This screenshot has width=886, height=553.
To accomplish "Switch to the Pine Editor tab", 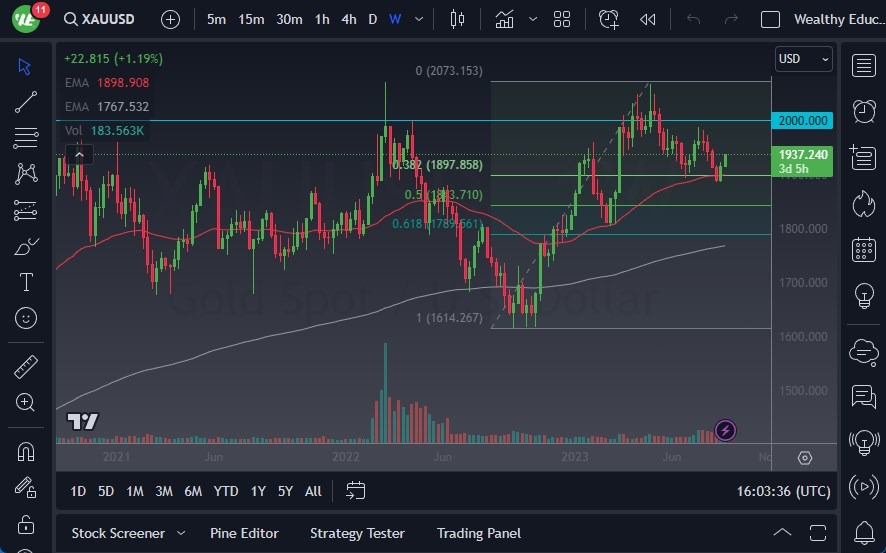I will 244,533.
